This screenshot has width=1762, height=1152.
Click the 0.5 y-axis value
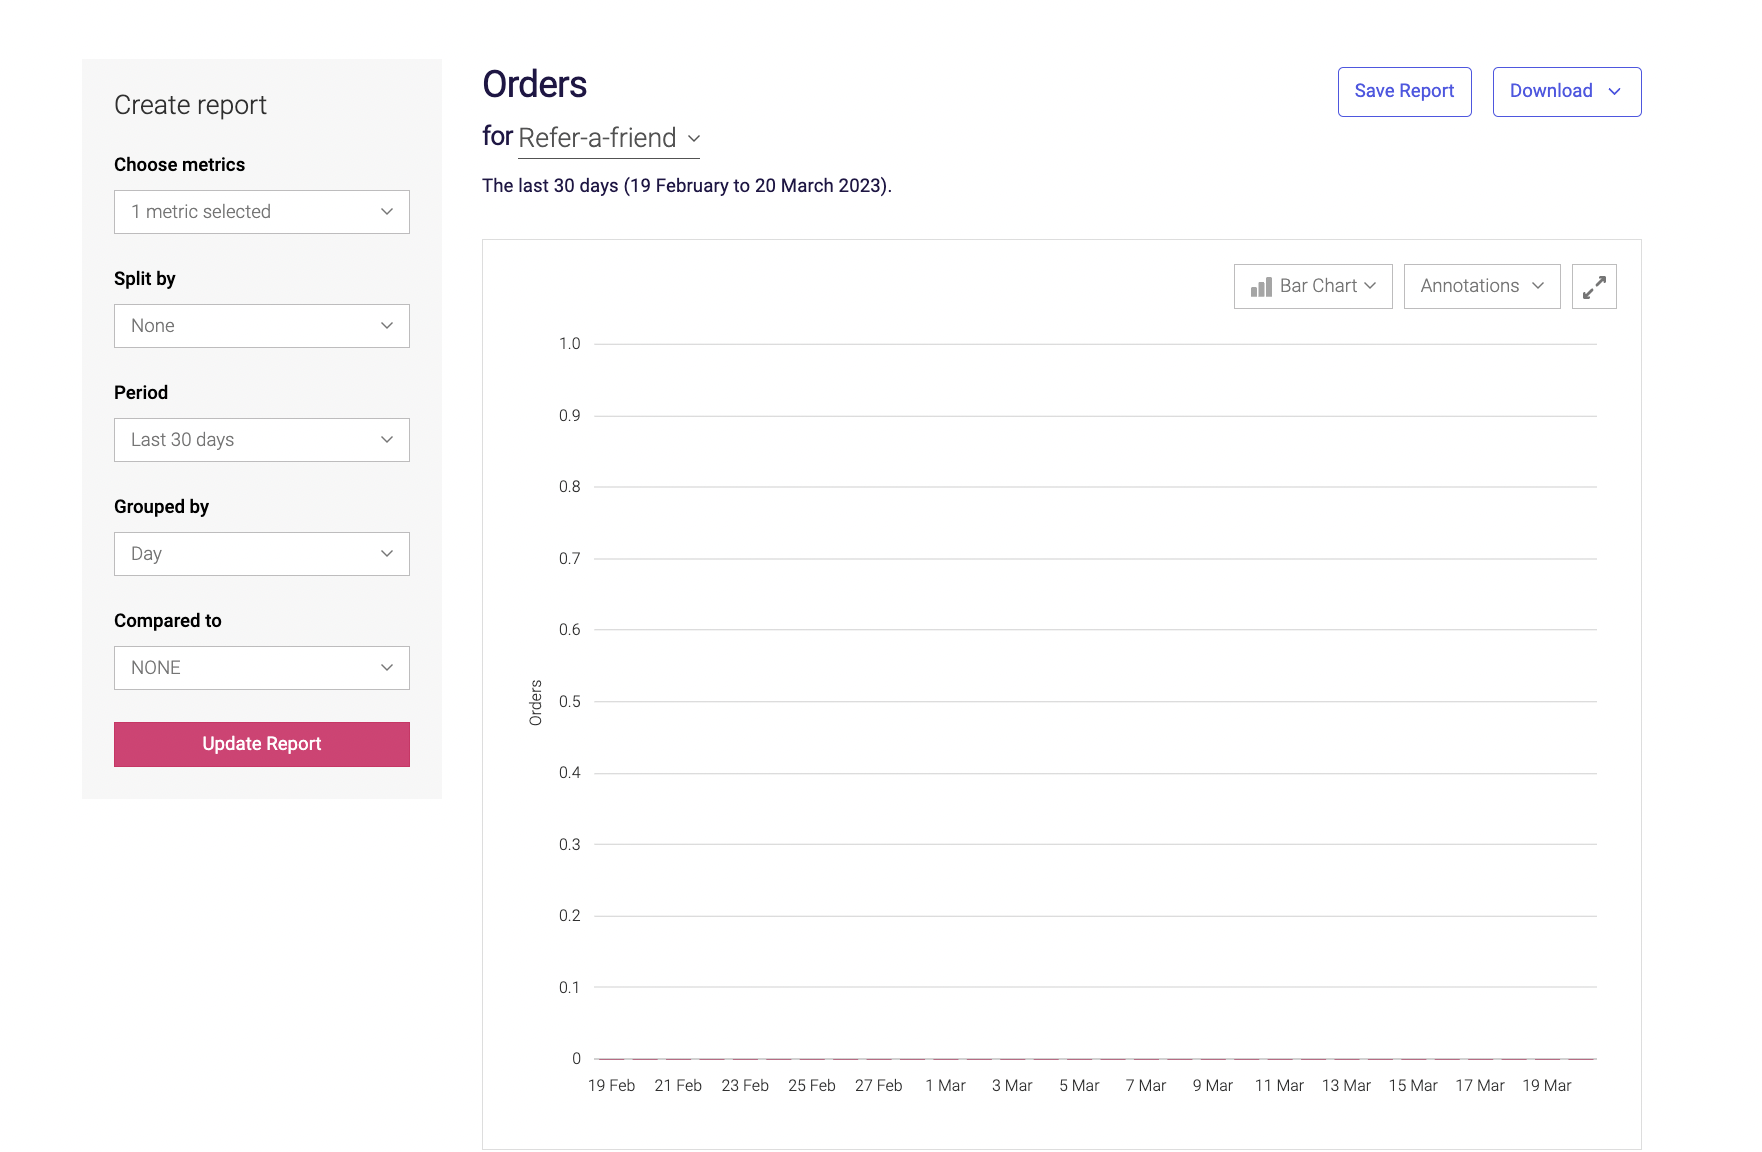[x=570, y=702]
